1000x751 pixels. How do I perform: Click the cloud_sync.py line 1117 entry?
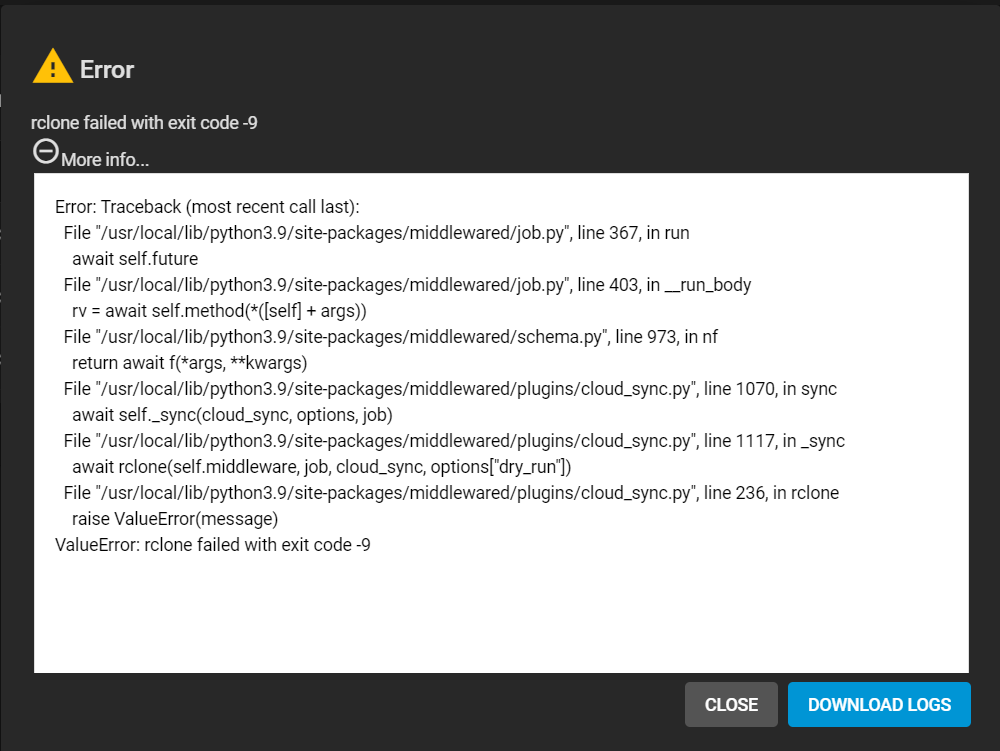(x=454, y=441)
